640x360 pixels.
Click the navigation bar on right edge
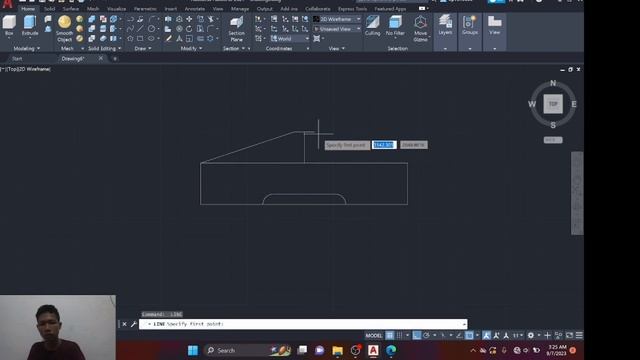pos(577,193)
